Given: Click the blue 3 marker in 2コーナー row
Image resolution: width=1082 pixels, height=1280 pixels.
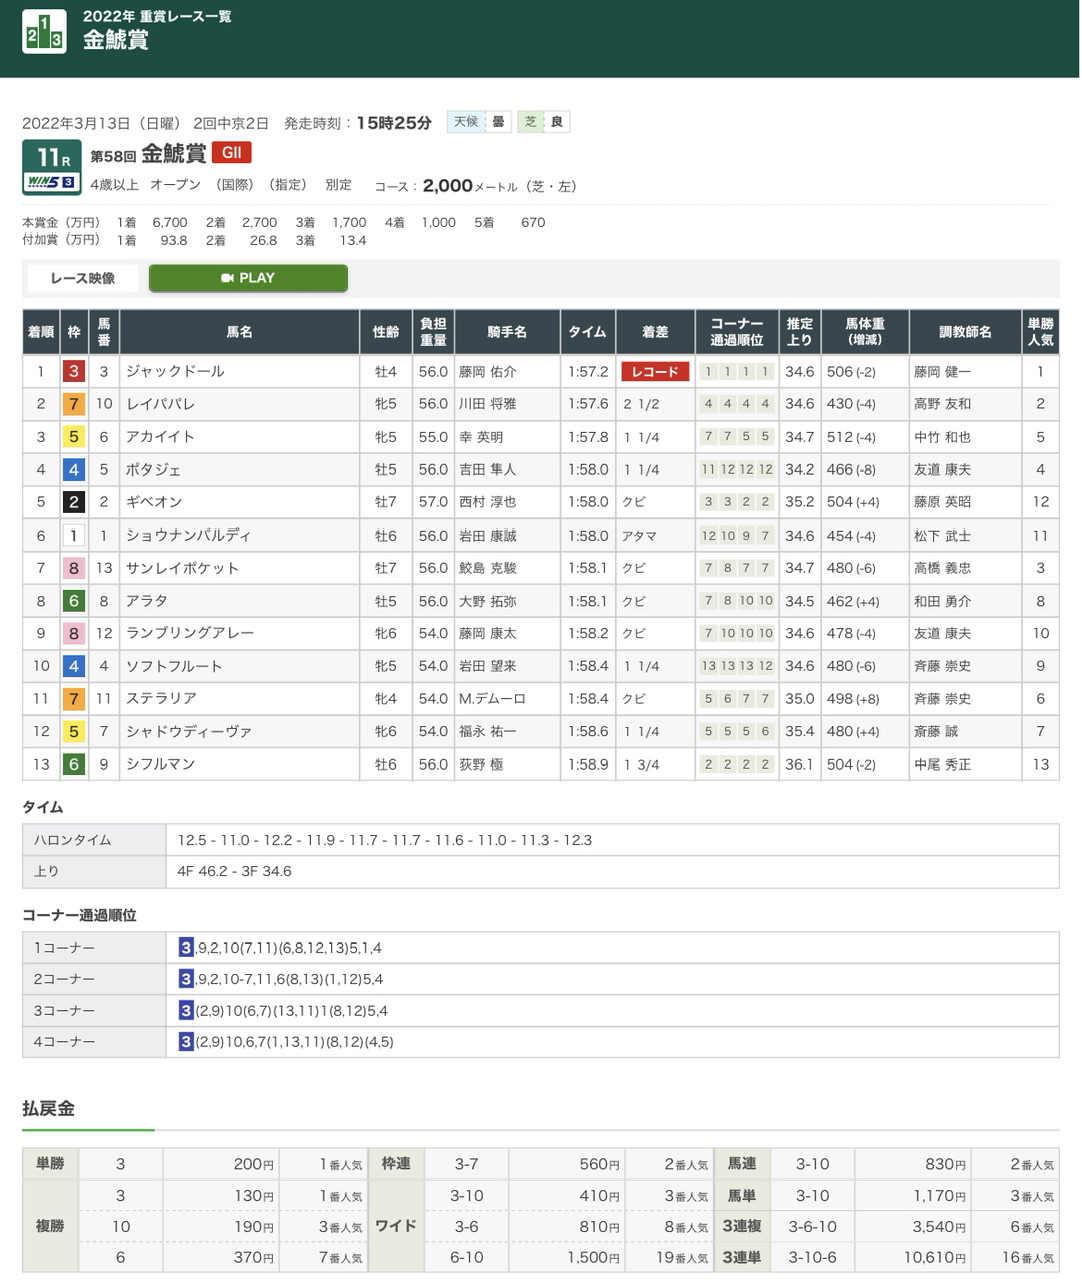Looking at the screenshot, I should click(186, 979).
